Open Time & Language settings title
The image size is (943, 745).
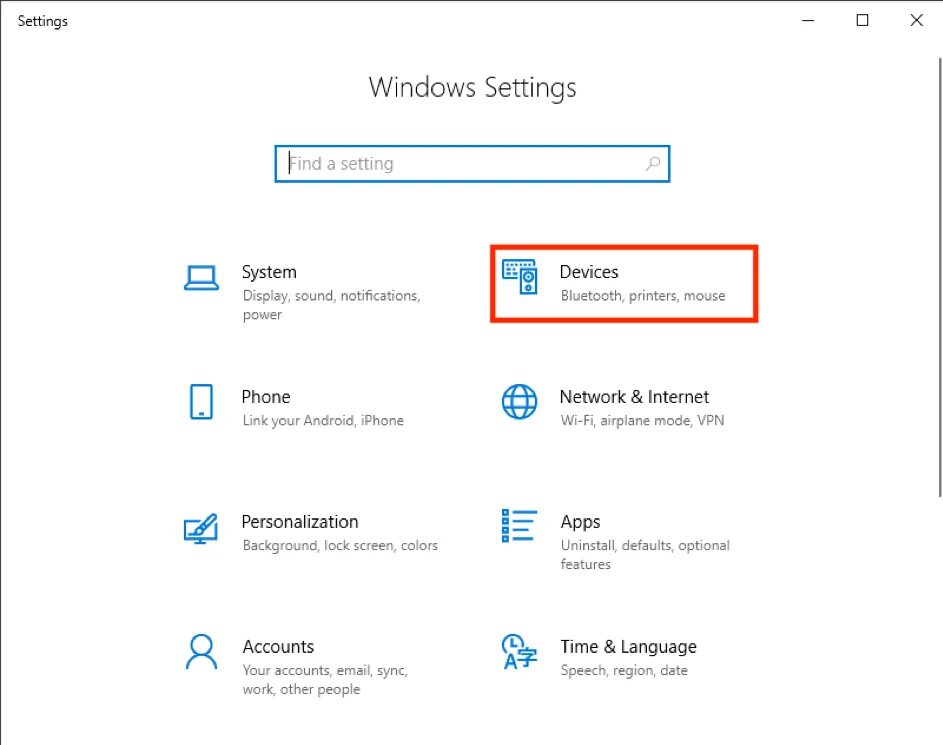click(x=628, y=647)
